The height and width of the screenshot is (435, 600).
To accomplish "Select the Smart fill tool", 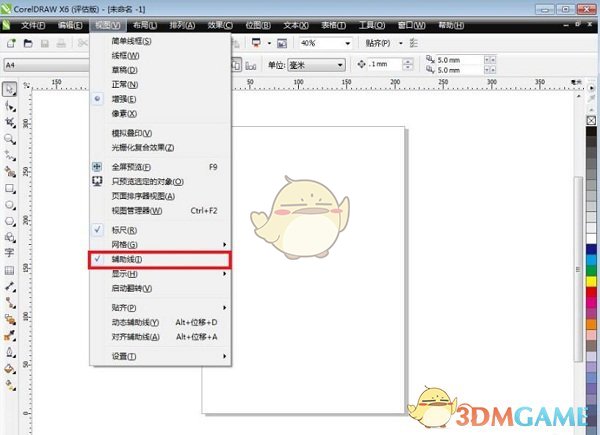I will (x=10, y=172).
